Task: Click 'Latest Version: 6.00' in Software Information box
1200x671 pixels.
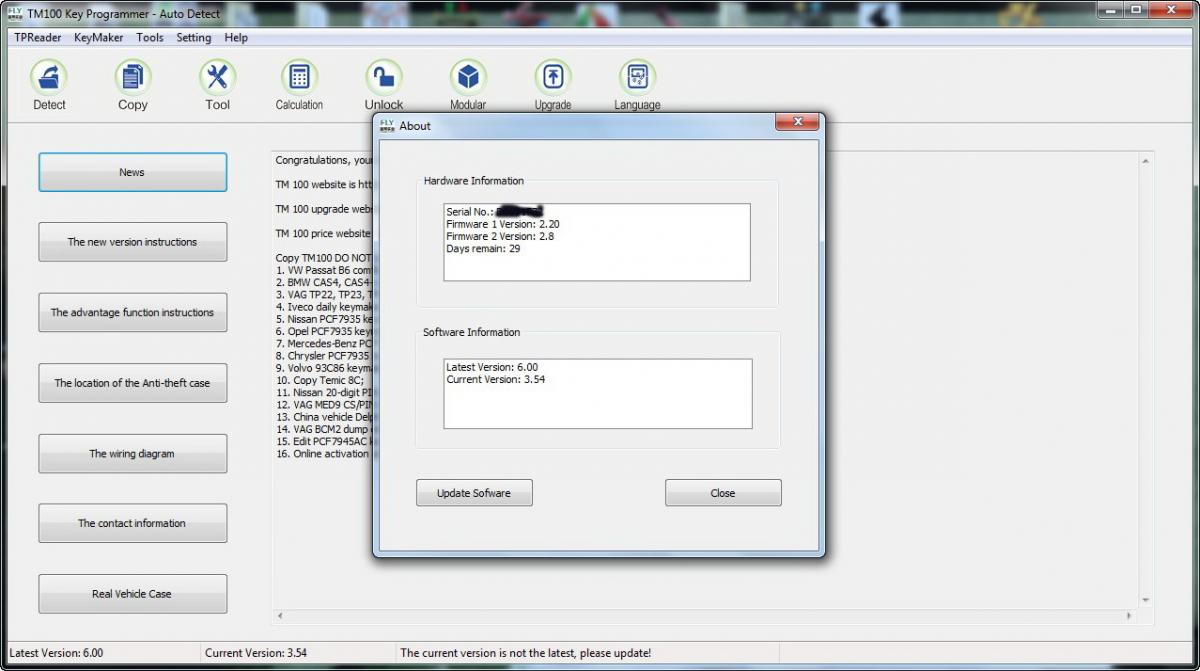Action: [492, 367]
